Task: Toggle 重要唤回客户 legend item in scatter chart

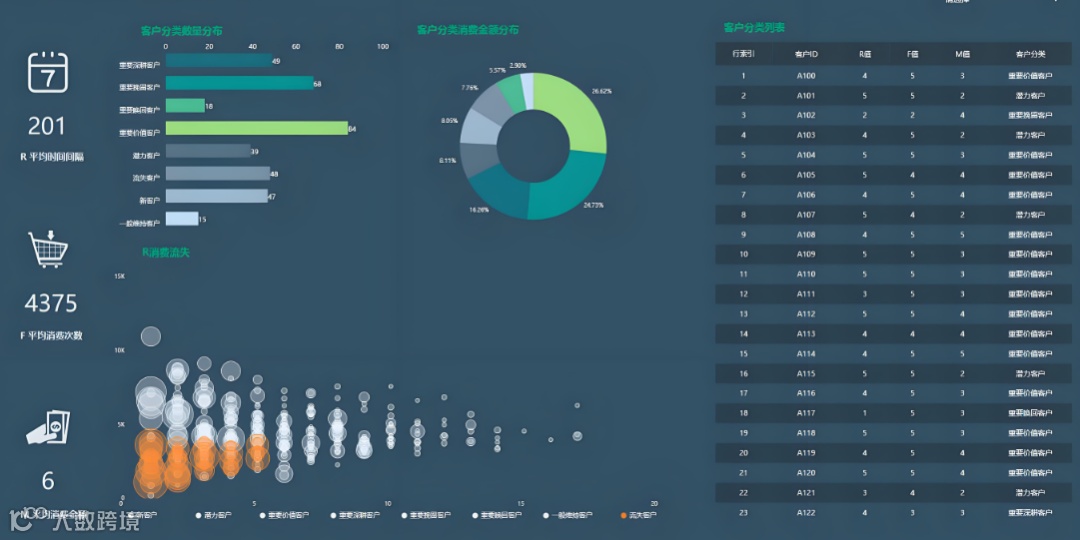Action: [x=497, y=515]
